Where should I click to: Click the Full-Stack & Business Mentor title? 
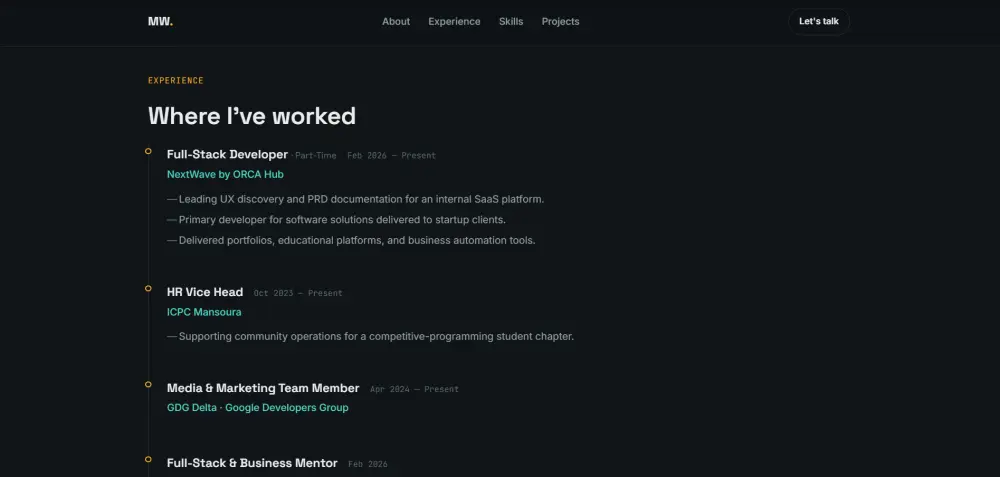252,463
